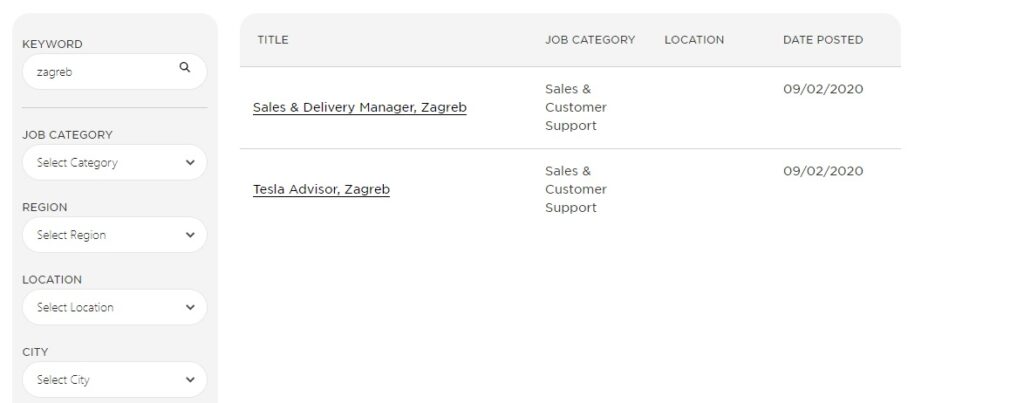Focus the Keyword input containing 'zagreb'
This screenshot has height=403, width=1024.
[x=100, y=72]
